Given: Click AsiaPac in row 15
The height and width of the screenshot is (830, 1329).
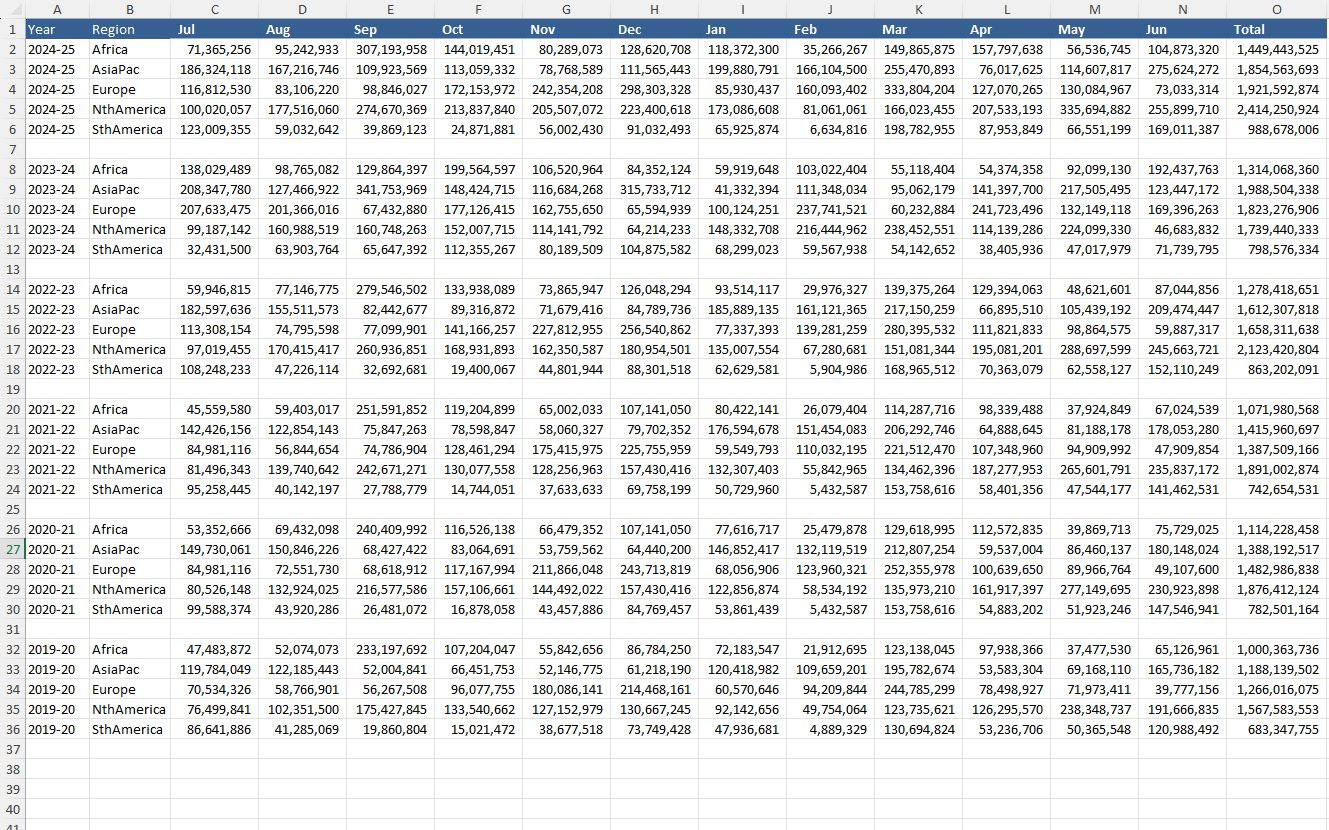Looking at the screenshot, I should pyautogui.click(x=129, y=309).
